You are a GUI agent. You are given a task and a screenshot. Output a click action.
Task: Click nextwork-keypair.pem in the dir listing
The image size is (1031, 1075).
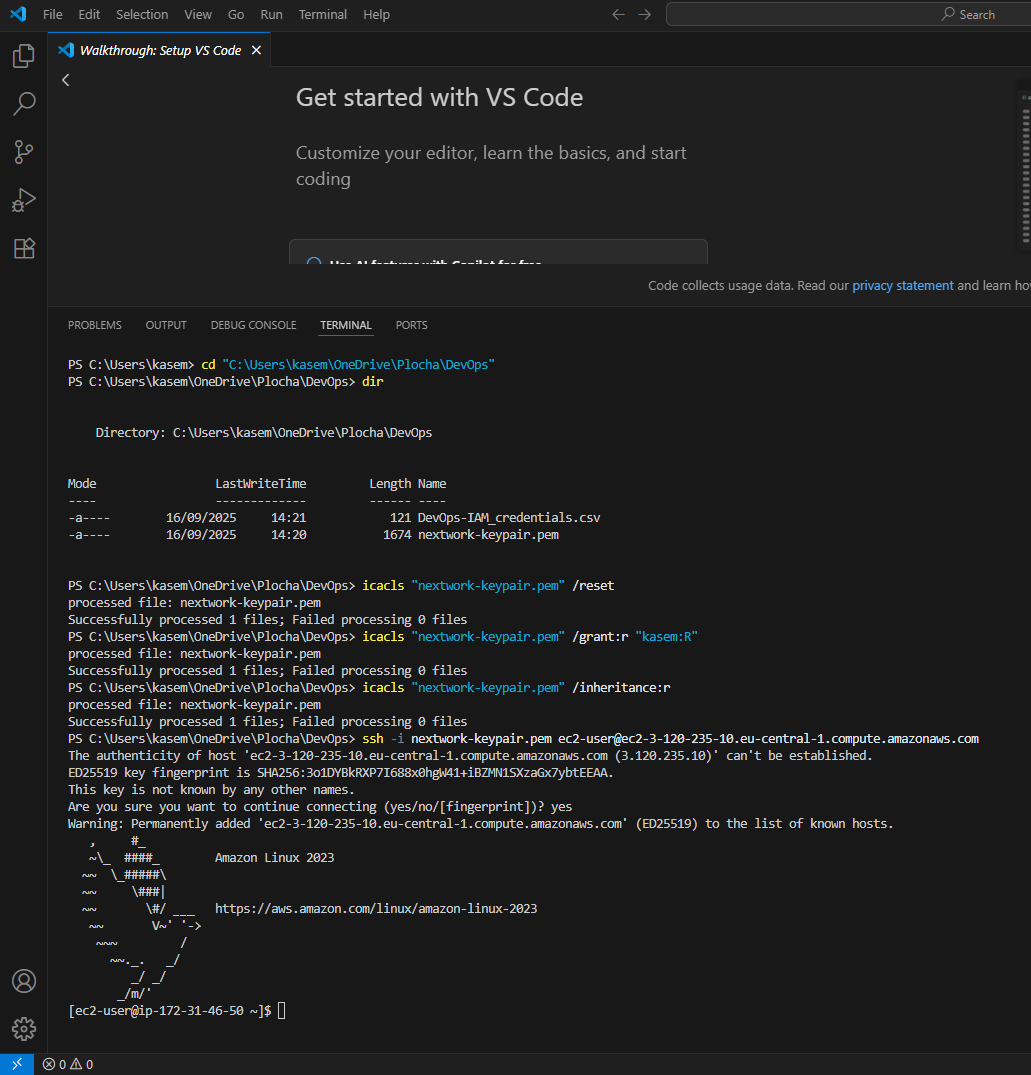(488, 535)
